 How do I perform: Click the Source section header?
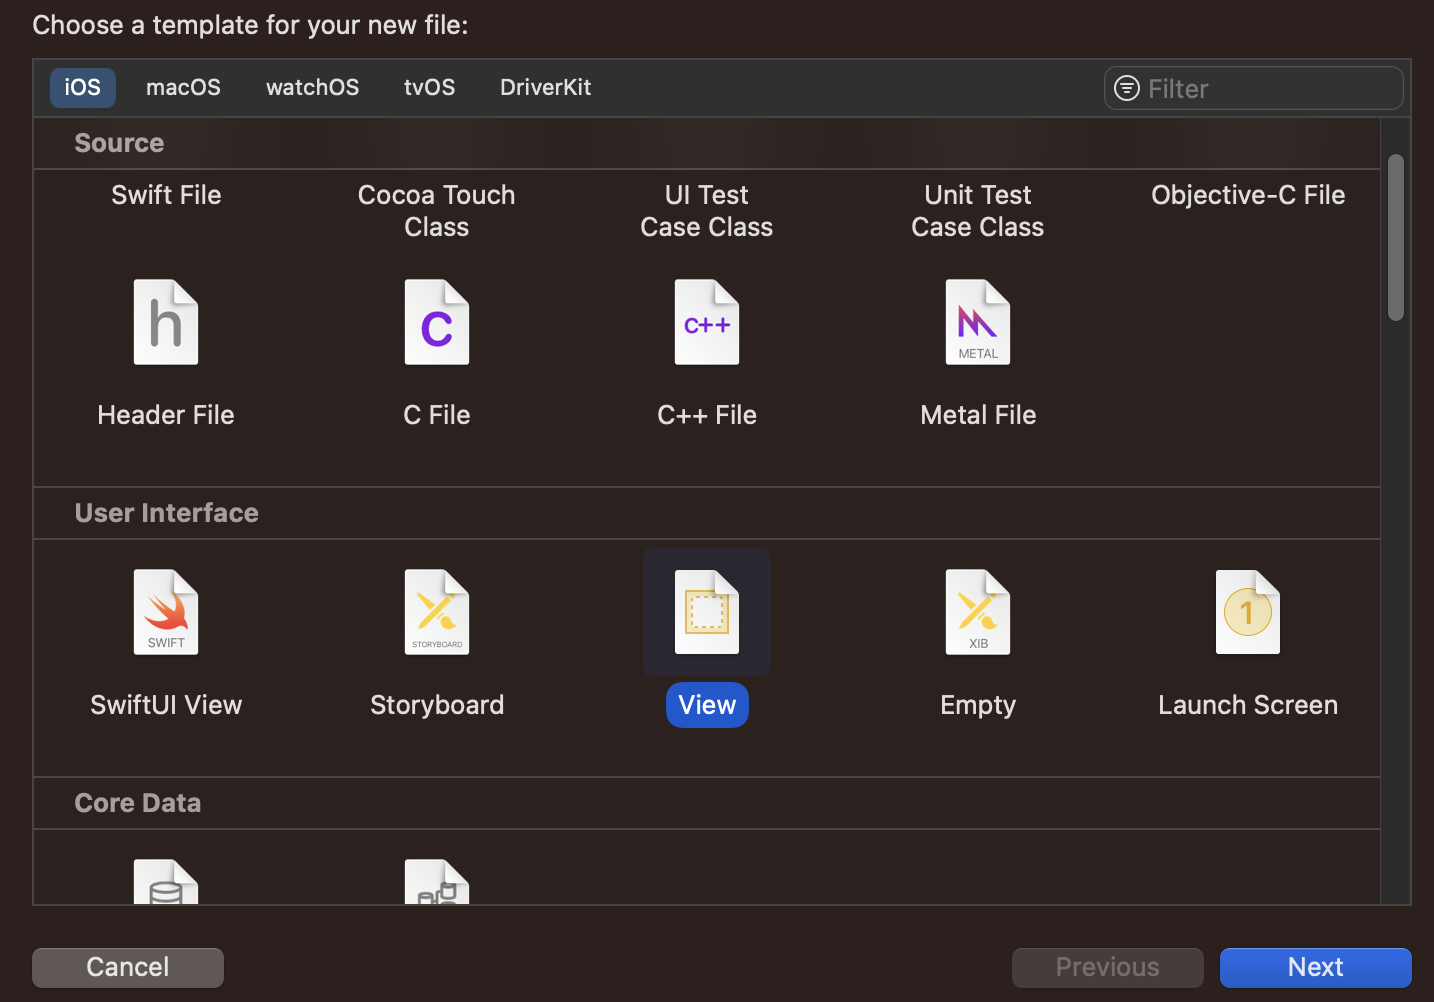119,143
